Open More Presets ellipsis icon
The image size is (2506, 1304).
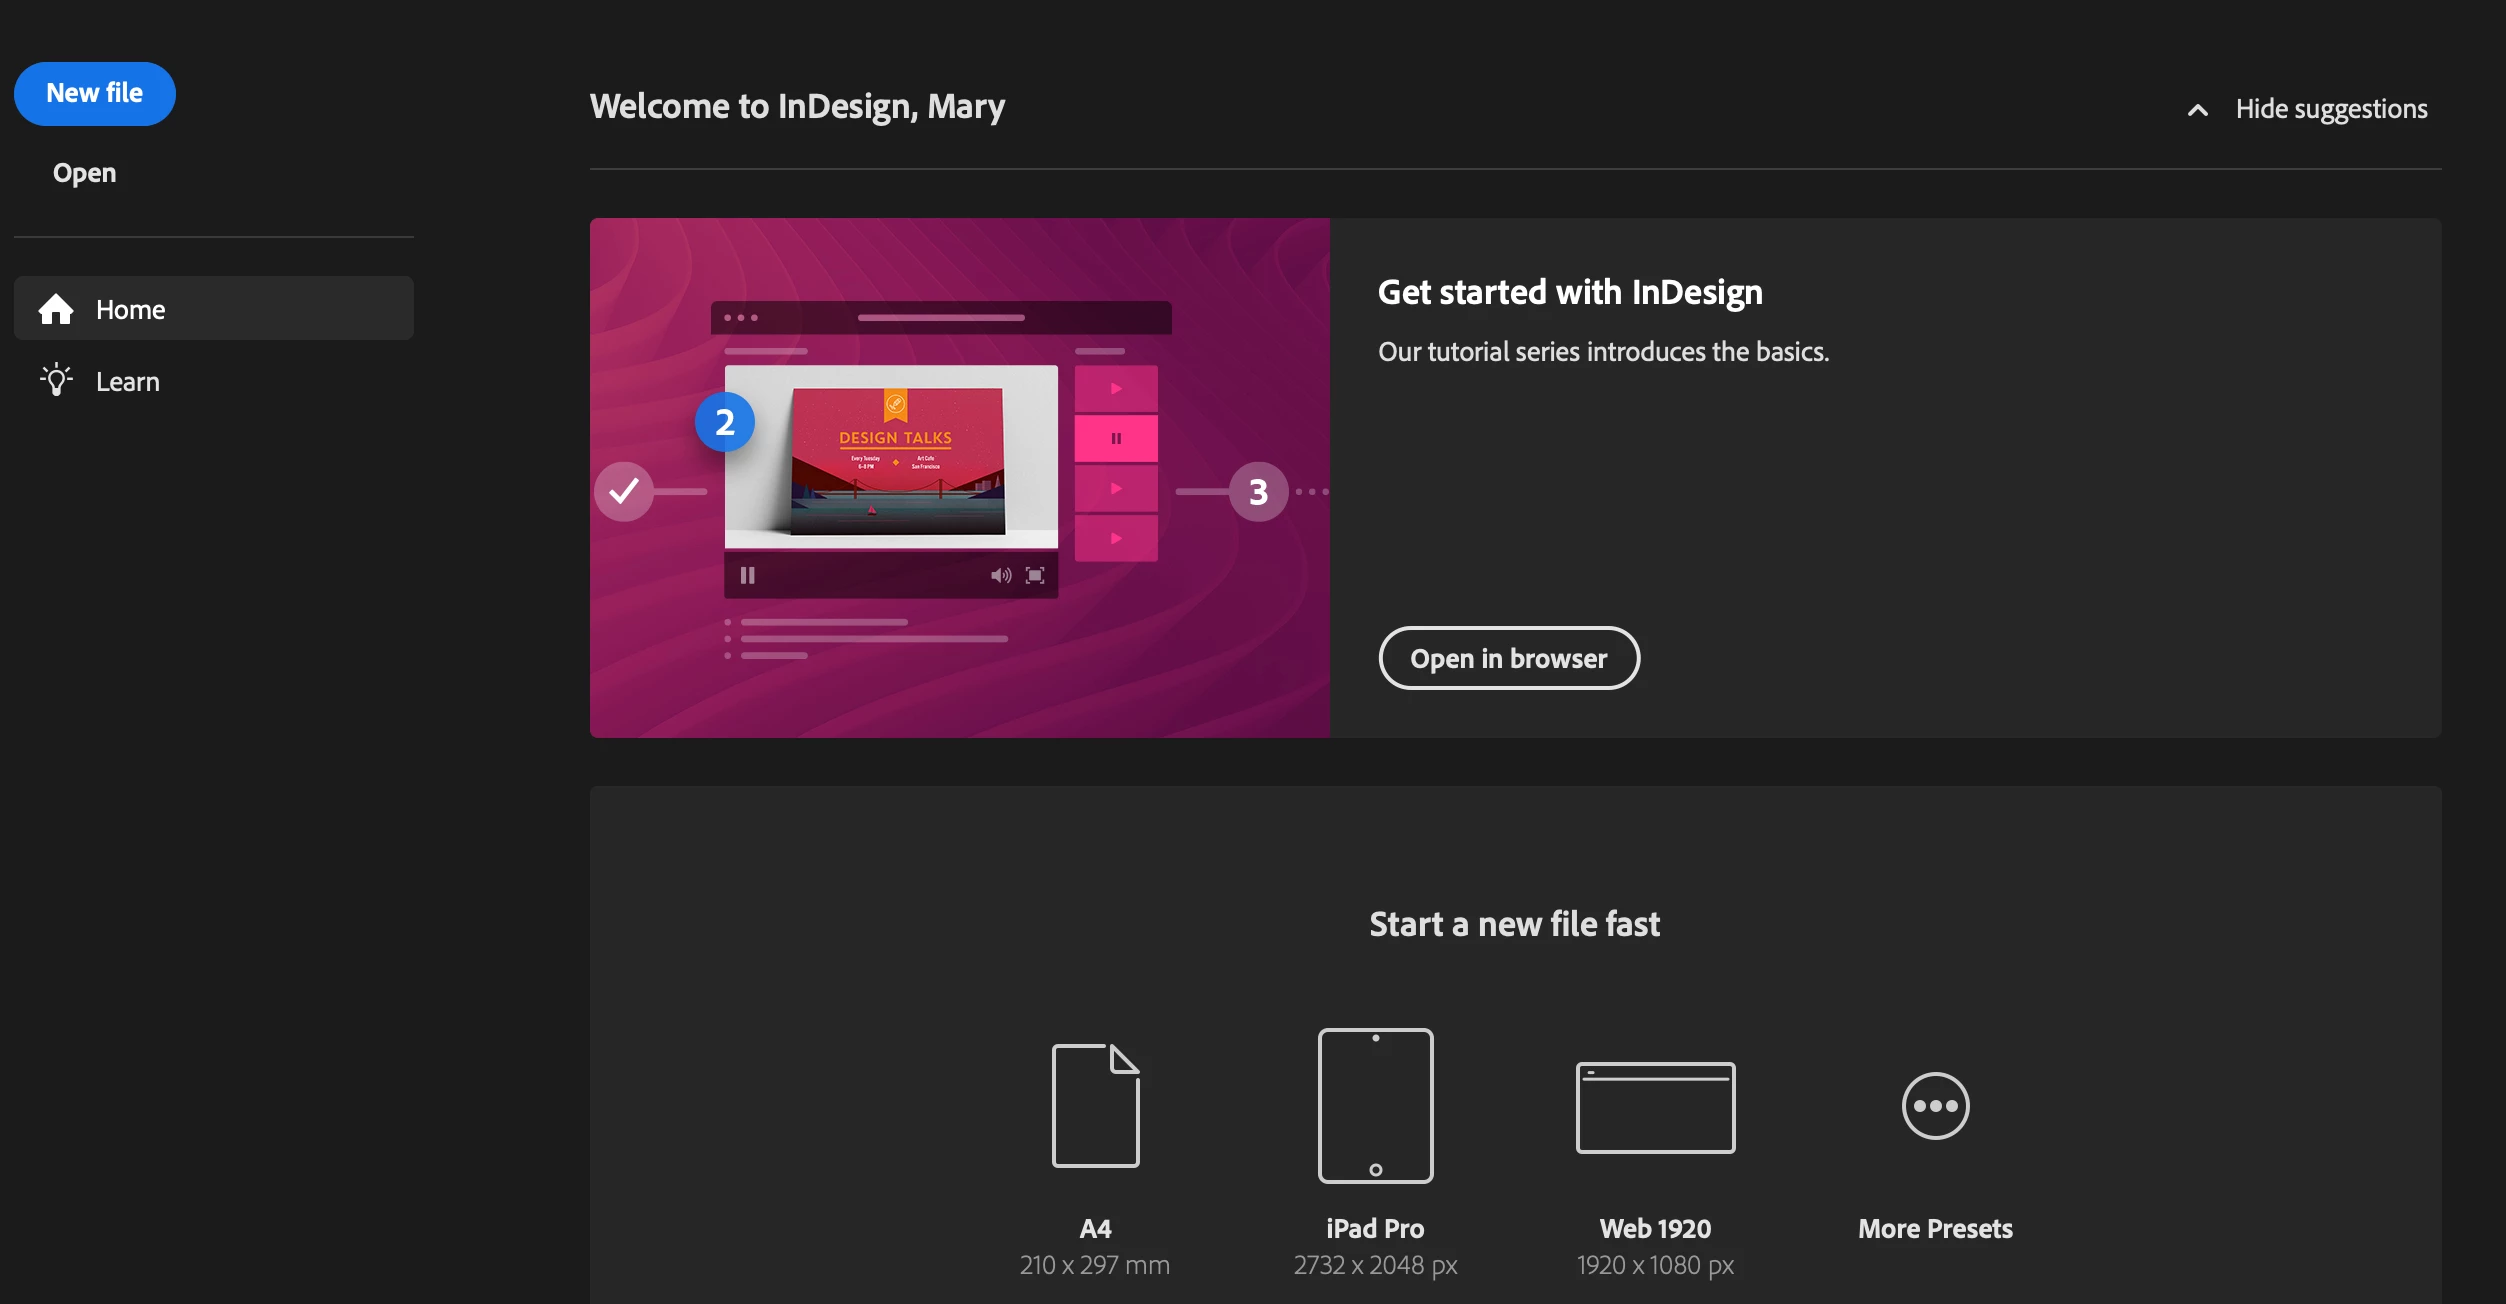(1935, 1105)
